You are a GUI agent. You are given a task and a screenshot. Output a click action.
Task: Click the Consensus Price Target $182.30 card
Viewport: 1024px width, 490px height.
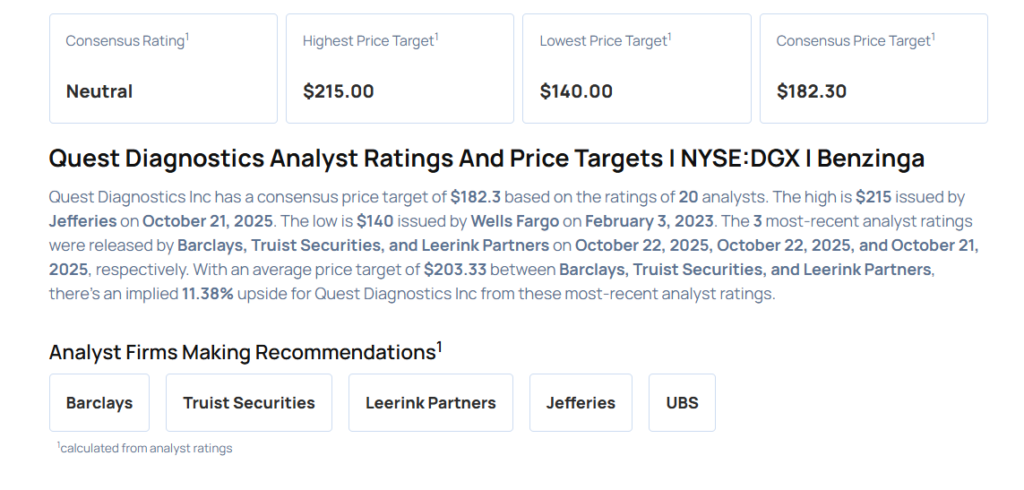point(873,68)
